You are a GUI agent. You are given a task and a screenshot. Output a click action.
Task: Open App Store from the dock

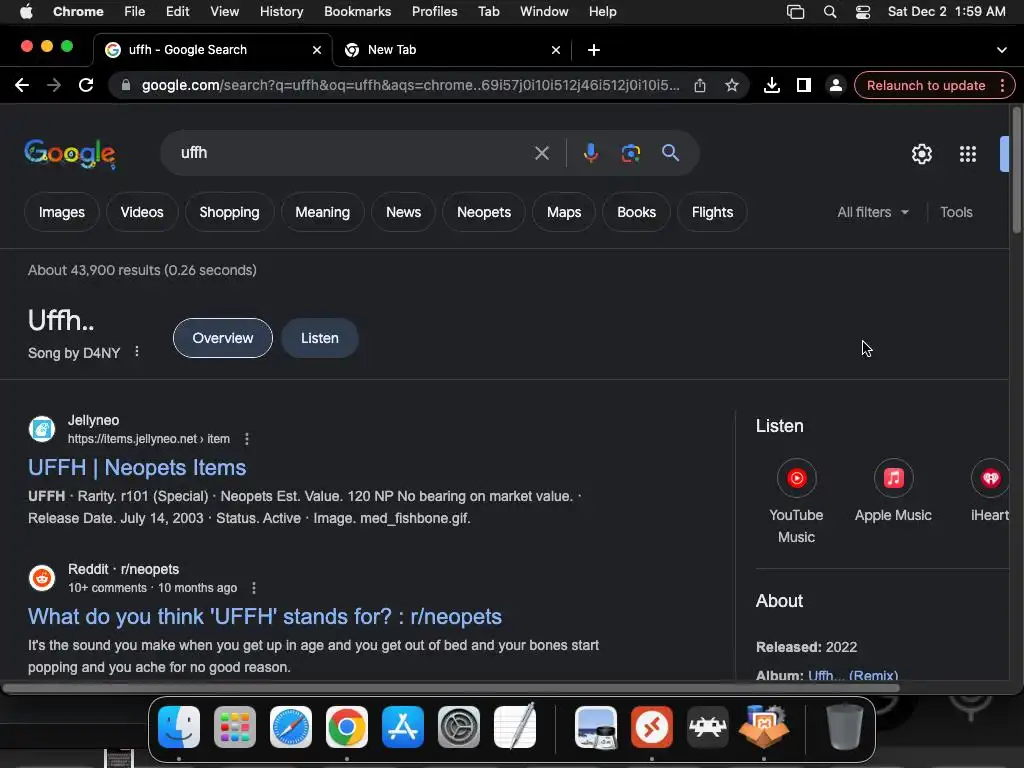coord(402,727)
